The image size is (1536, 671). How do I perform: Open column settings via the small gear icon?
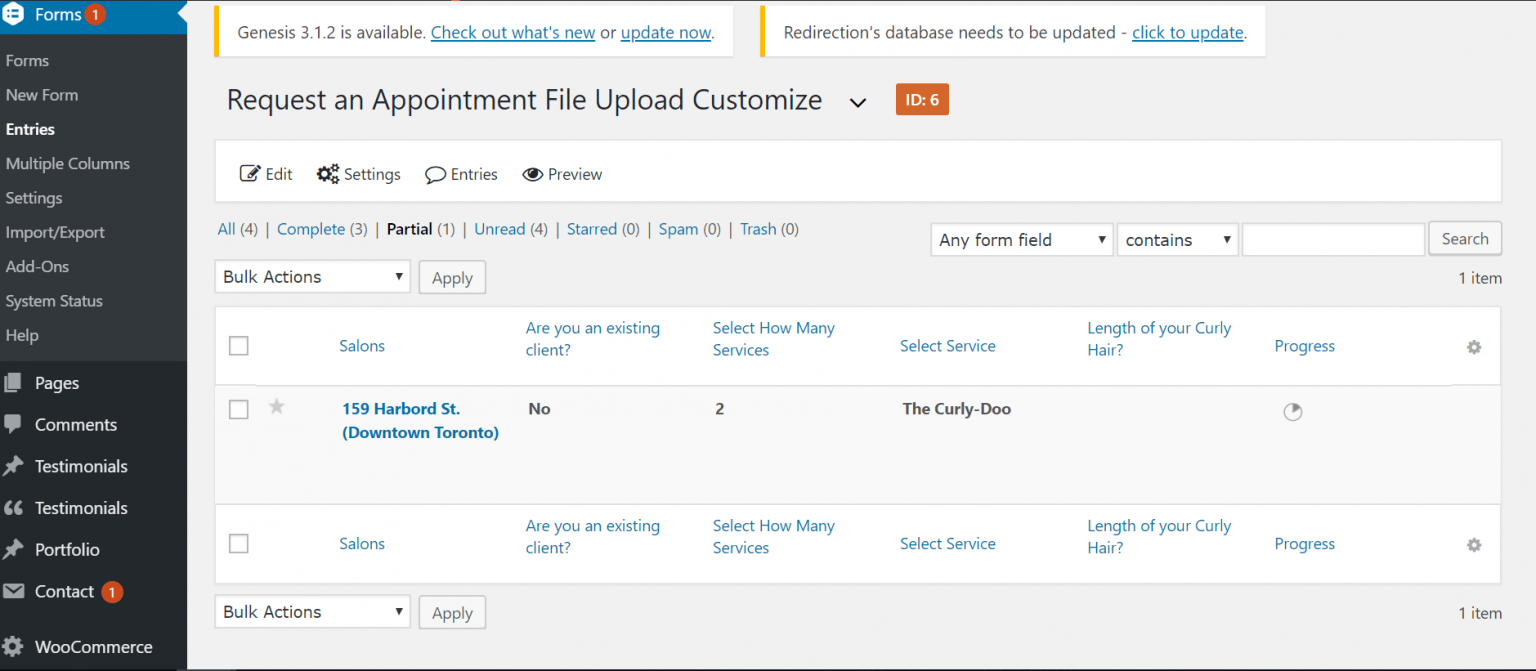pos(1473,346)
